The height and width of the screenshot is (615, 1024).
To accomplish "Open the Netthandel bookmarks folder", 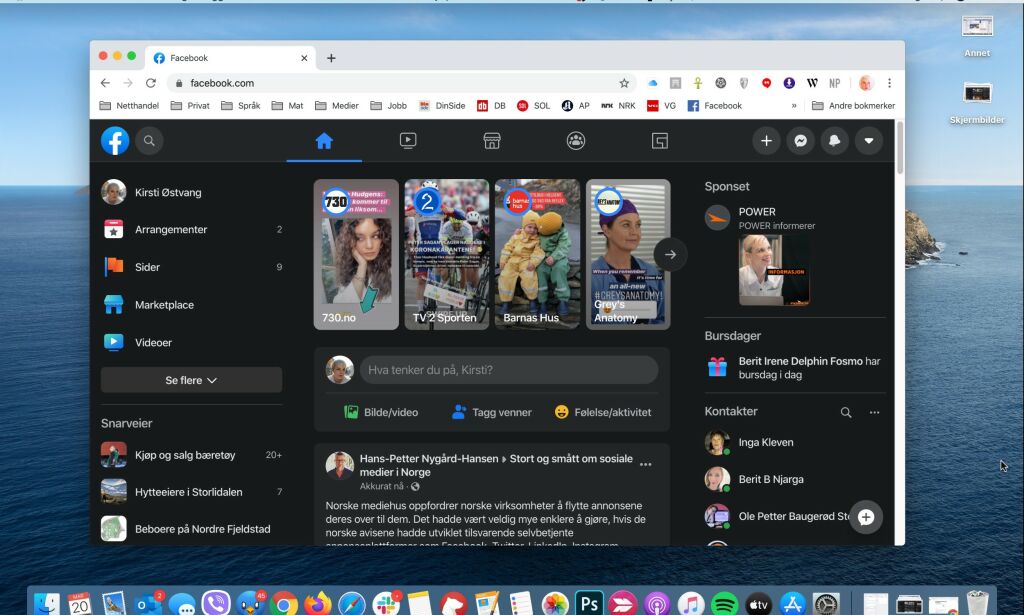I will 129,106.
